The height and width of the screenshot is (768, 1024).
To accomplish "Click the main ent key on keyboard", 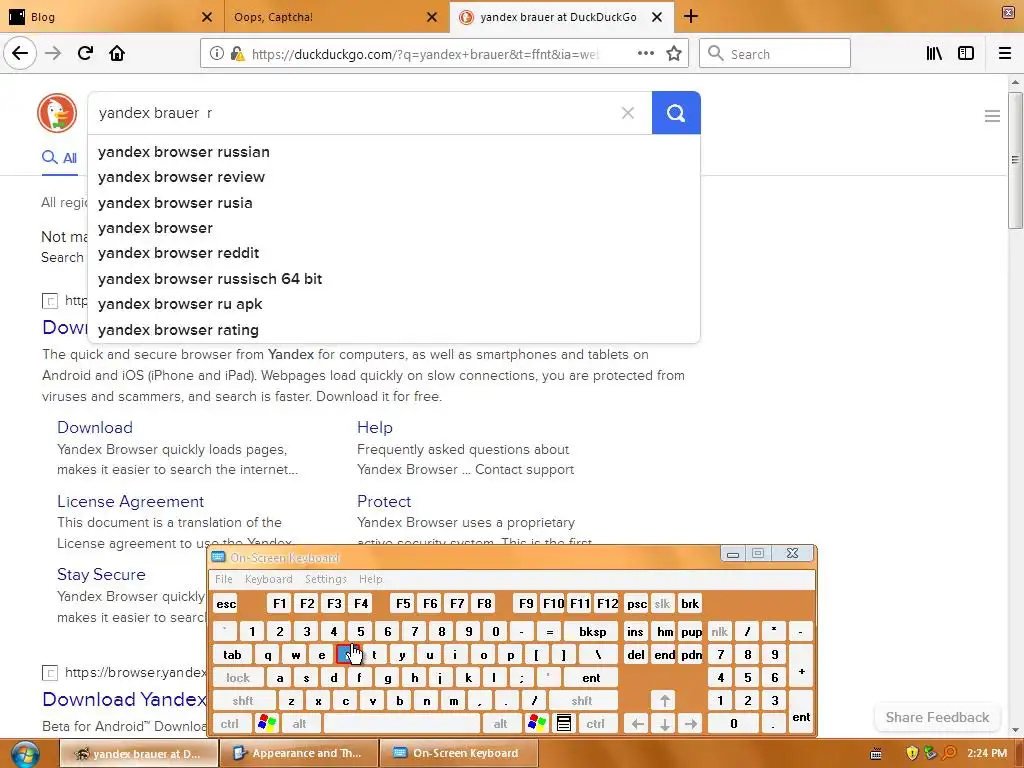I will click(x=591, y=678).
